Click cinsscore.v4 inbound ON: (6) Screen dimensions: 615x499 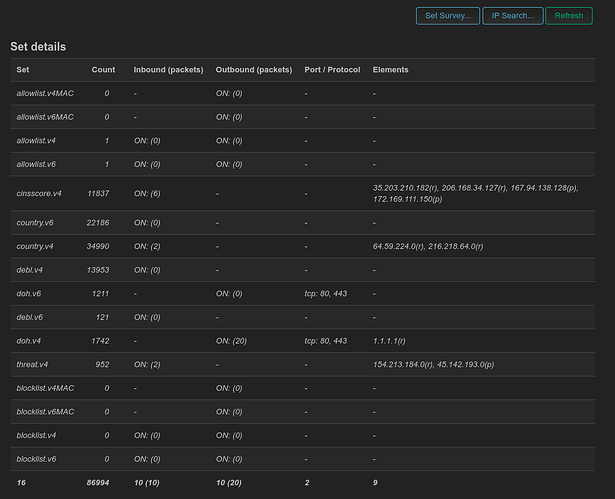(147, 193)
